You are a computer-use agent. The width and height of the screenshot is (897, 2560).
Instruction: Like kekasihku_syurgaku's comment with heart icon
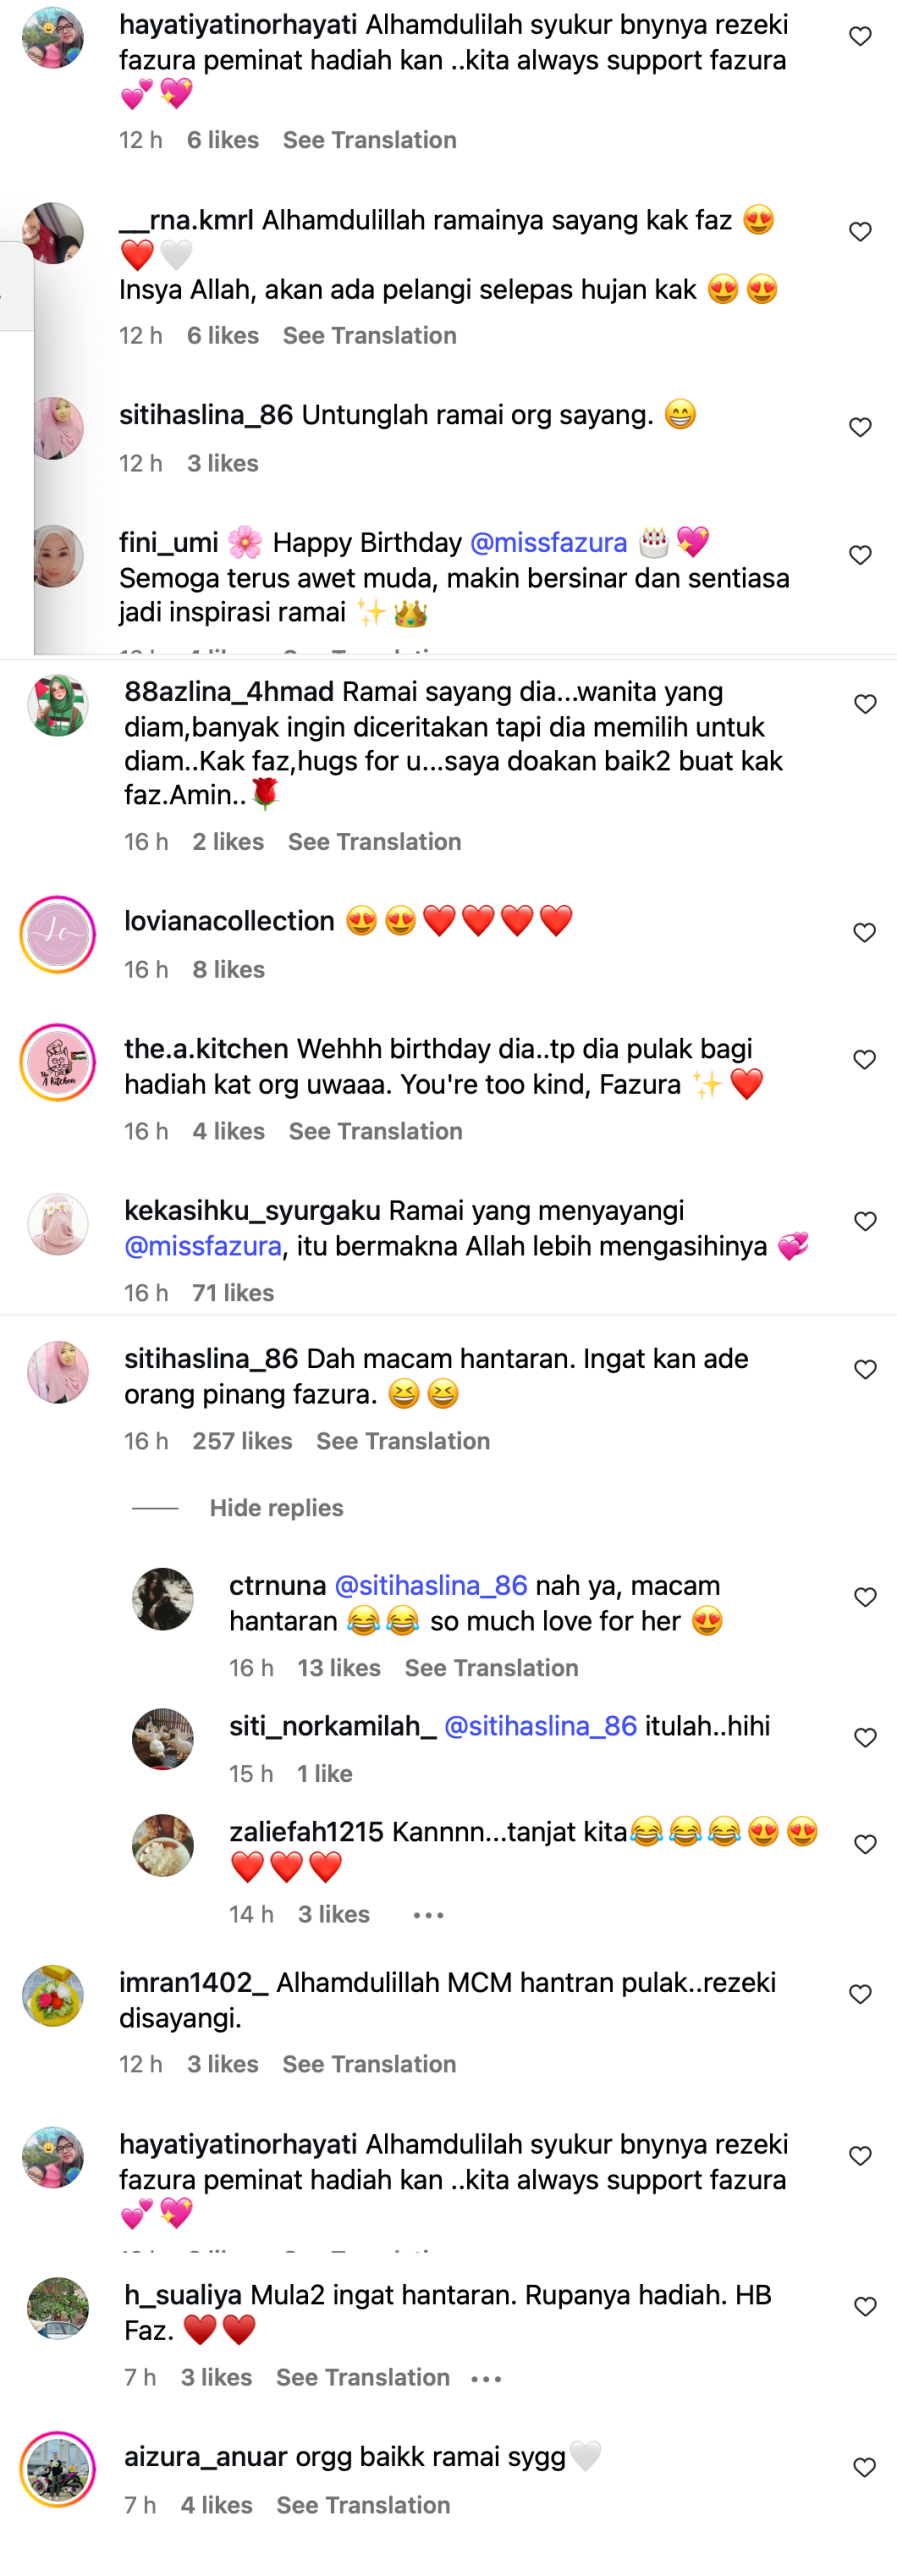tap(865, 1221)
